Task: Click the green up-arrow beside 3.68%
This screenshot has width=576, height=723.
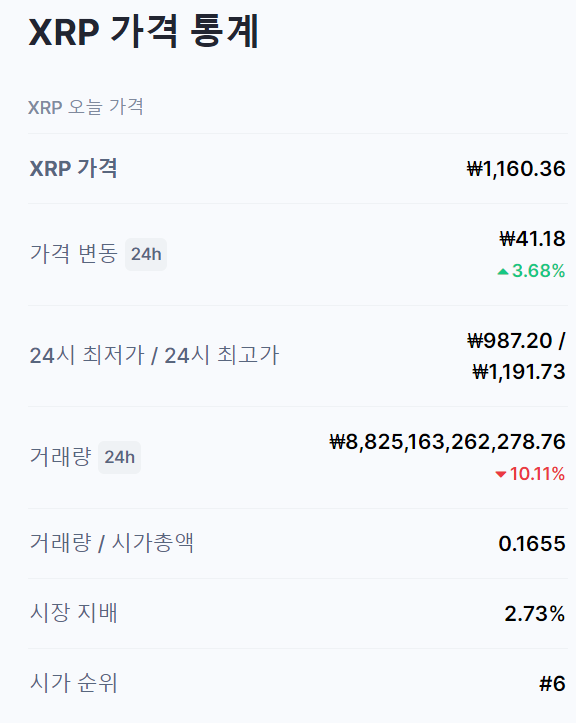Action: (503, 272)
